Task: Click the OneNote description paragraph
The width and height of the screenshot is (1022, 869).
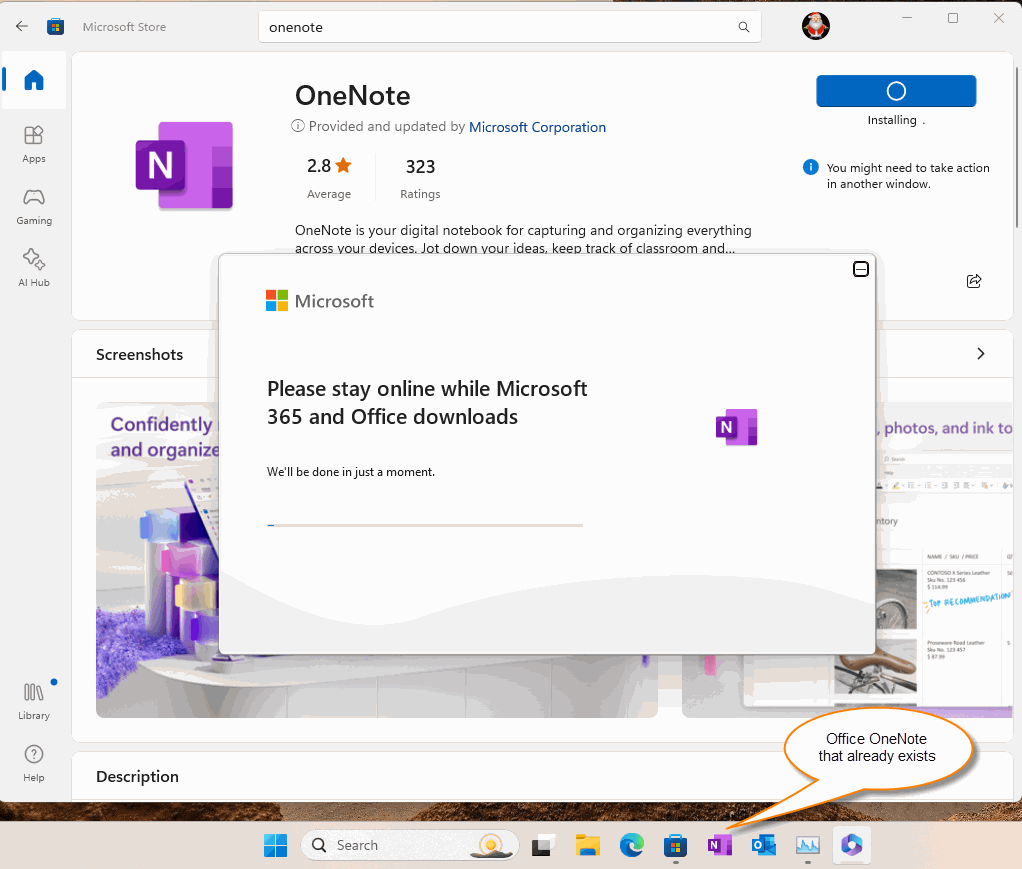Action: pyautogui.click(x=523, y=239)
